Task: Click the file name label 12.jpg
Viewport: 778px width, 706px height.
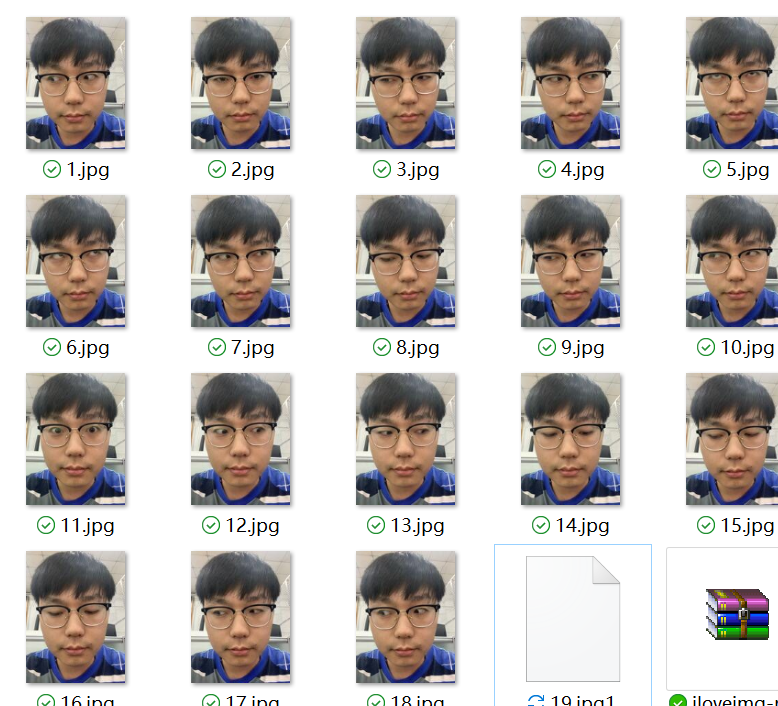Action: tap(253, 526)
